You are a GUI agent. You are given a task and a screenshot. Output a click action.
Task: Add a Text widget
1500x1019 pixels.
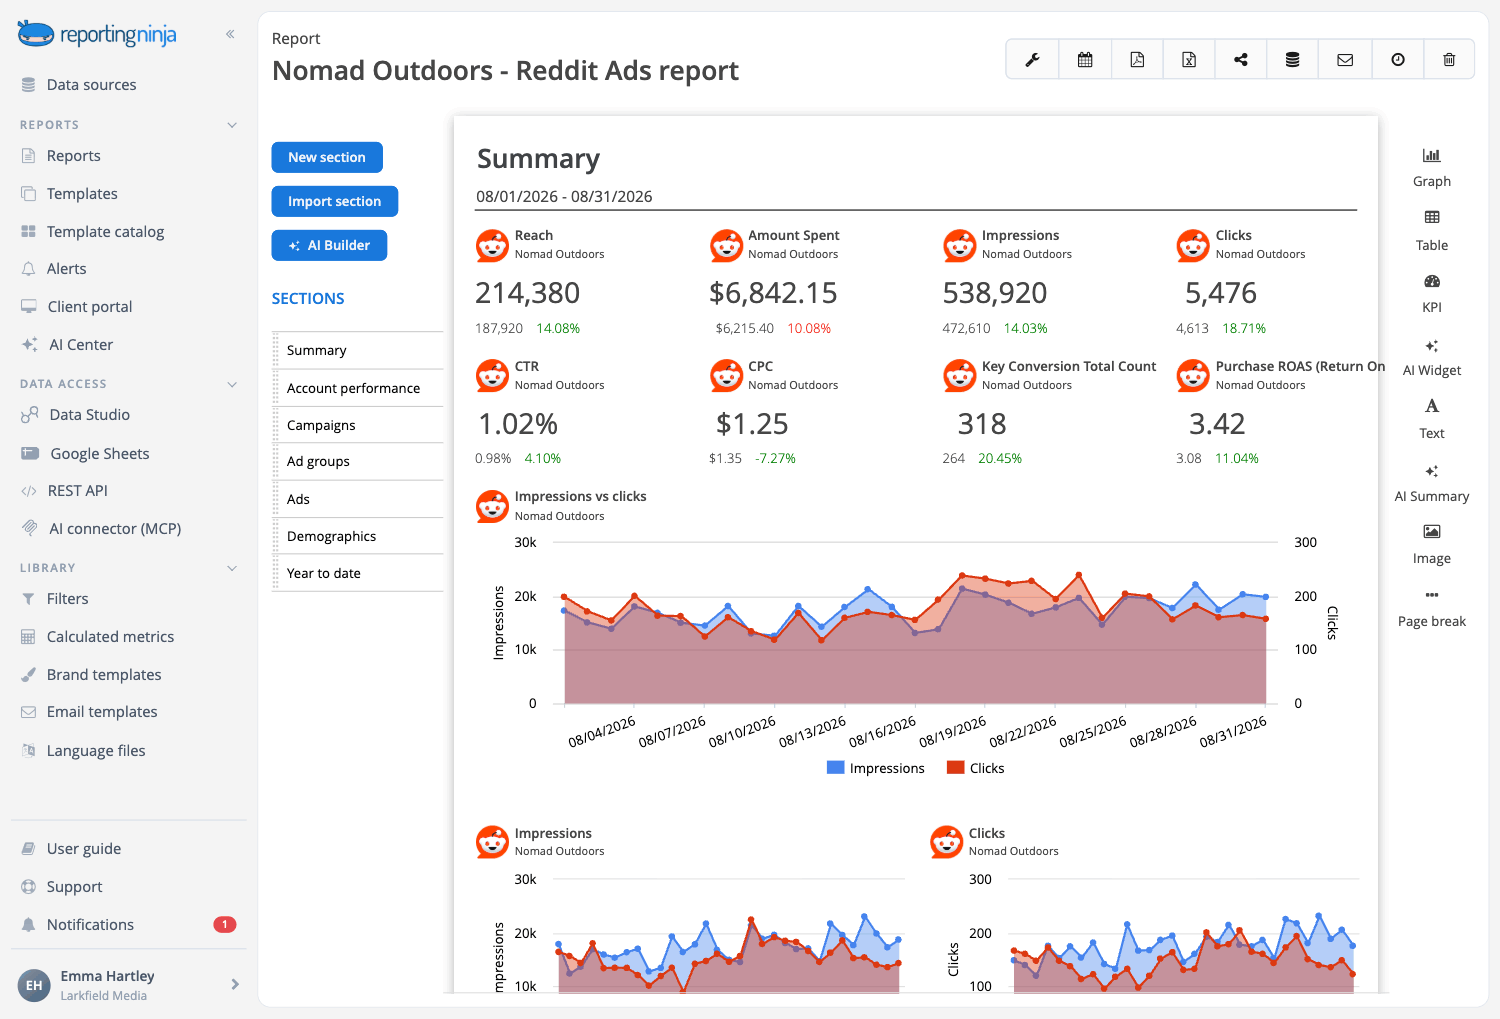pyautogui.click(x=1432, y=419)
